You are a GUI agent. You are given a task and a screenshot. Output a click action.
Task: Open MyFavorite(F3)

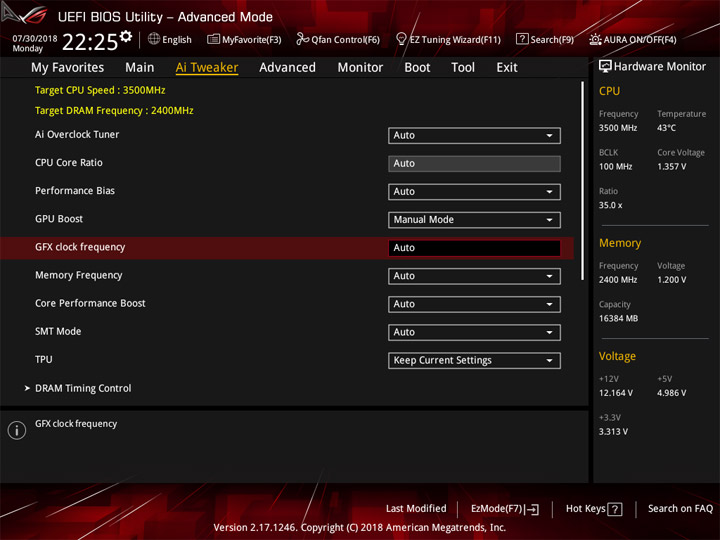click(x=244, y=39)
